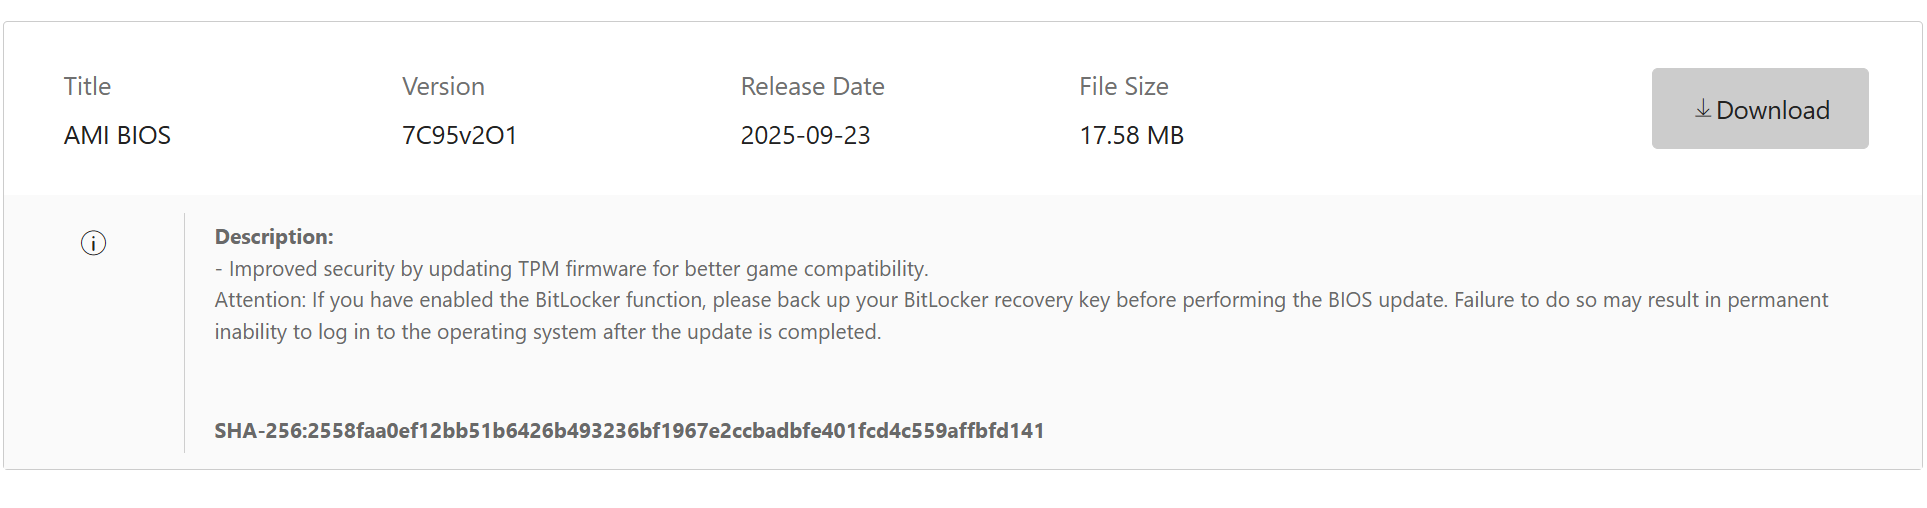Image resolution: width=1927 pixels, height=508 pixels.
Task: Select the 17.58 MB file size value
Action: point(1131,135)
